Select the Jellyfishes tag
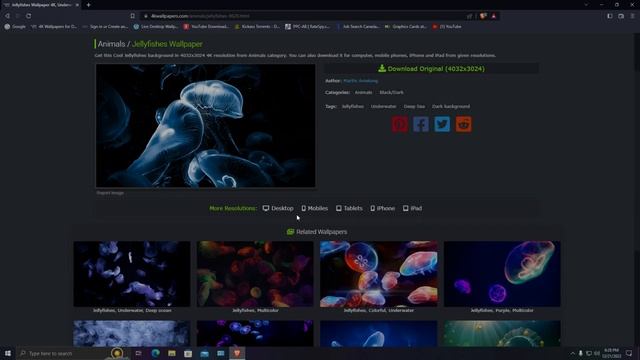Image resolution: width=640 pixels, height=360 pixels. [x=353, y=107]
